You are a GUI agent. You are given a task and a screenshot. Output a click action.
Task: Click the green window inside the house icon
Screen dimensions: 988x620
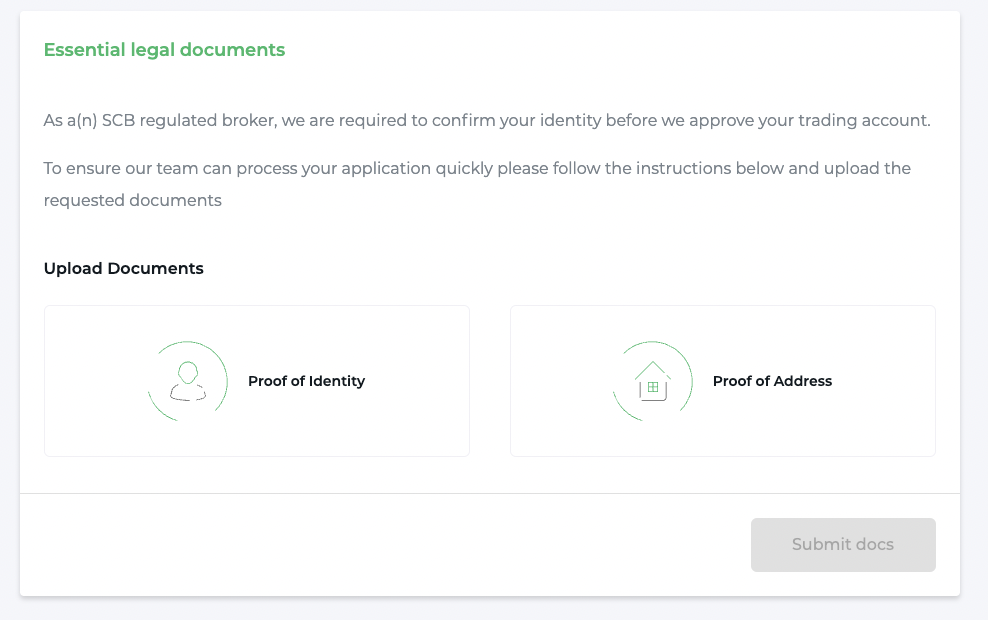(652, 387)
